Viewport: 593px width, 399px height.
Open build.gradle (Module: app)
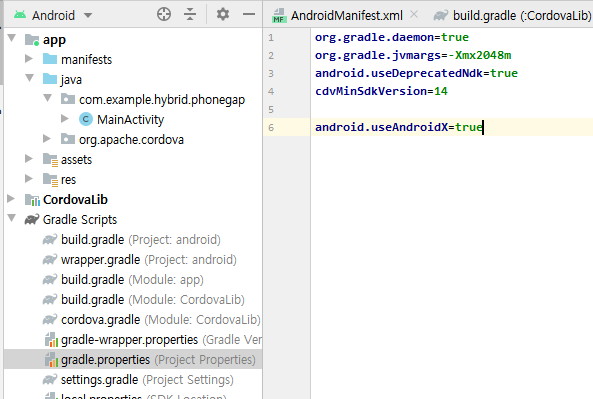(x=132, y=279)
